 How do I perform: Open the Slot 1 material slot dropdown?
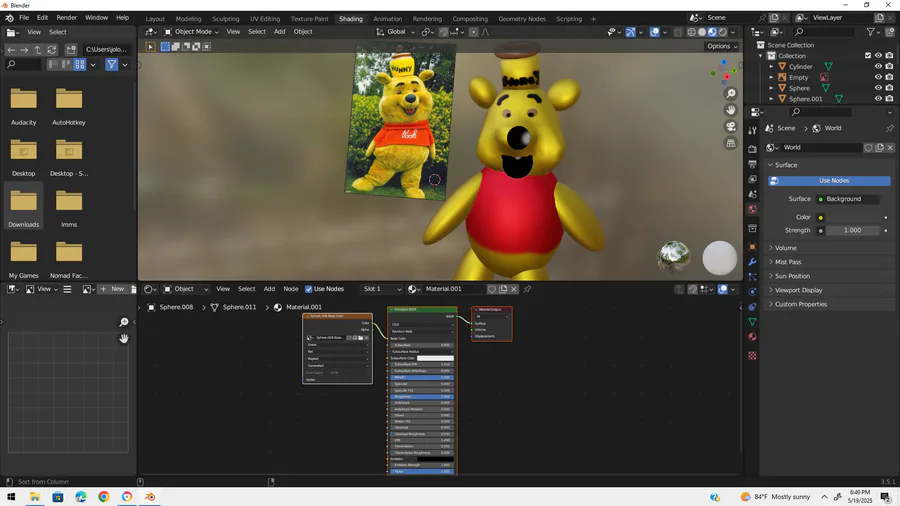pos(381,289)
